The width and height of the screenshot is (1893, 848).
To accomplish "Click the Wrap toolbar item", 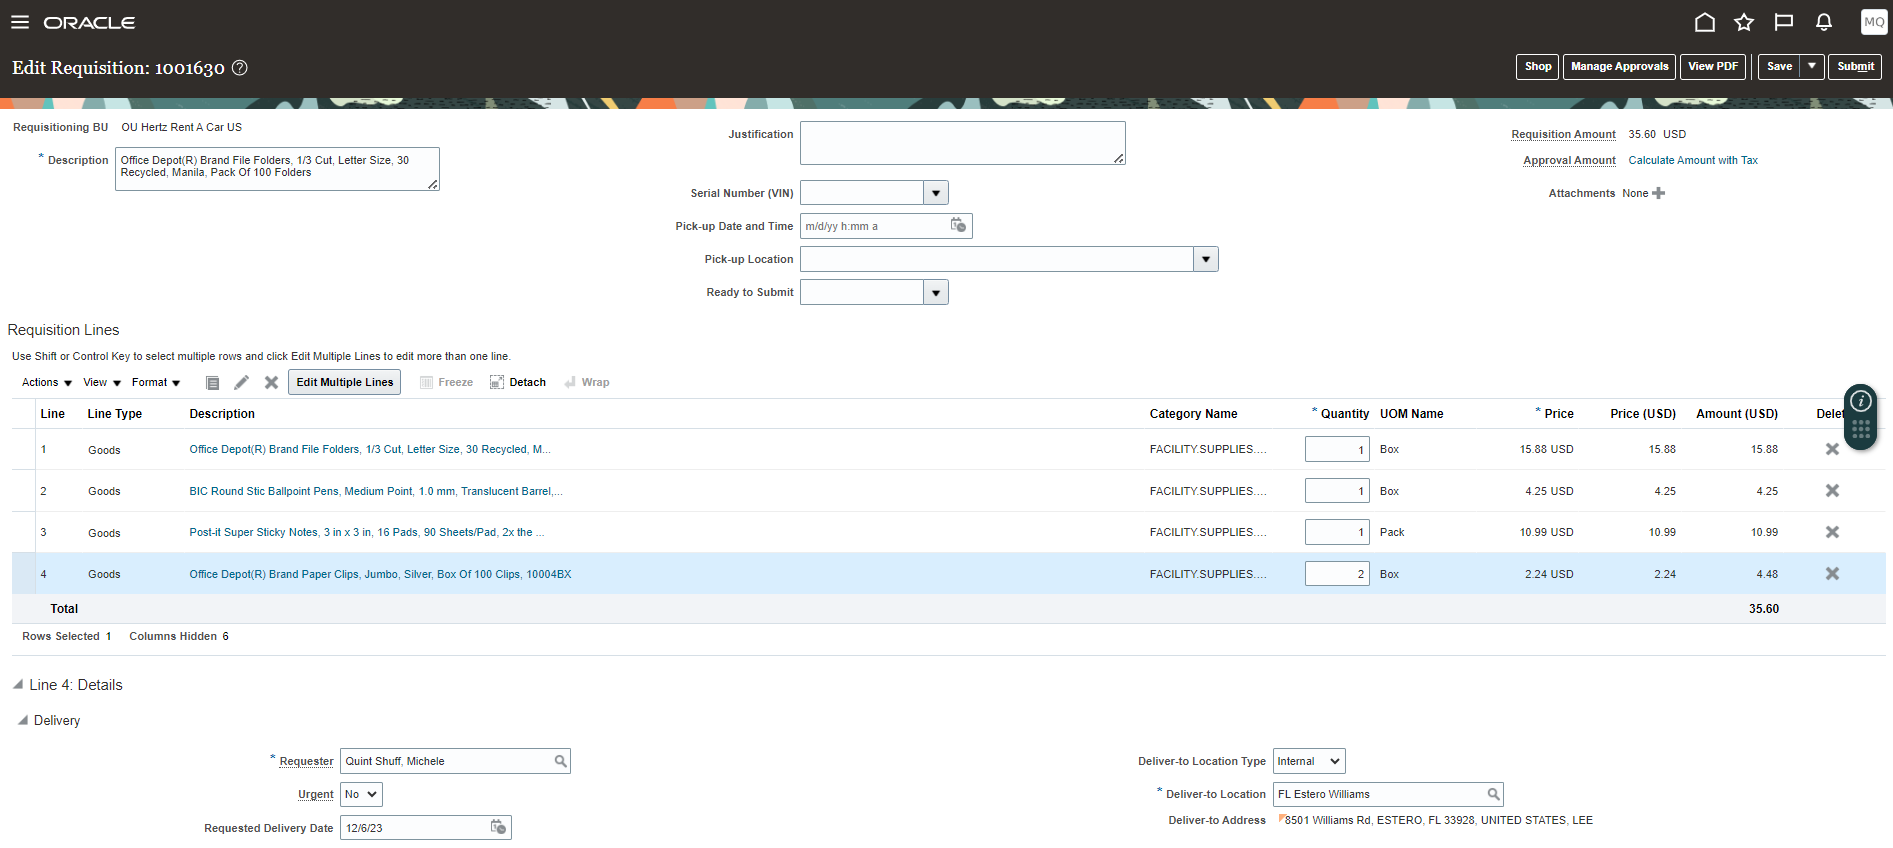I will coord(587,383).
